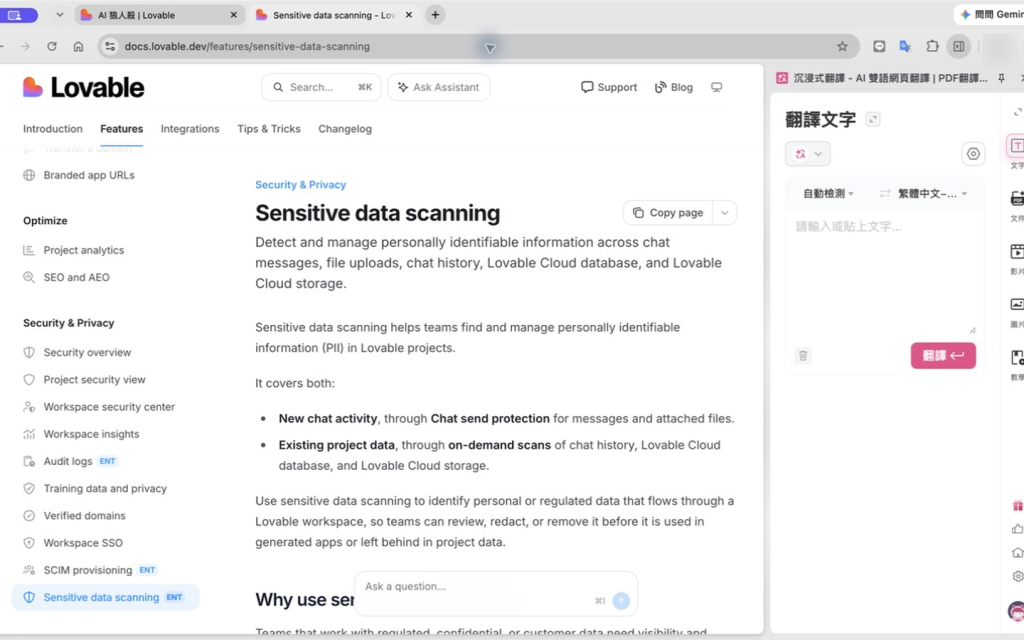Swap source and target languages
Image resolution: width=1024 pixels, height=640 pixels.
pyautogui.click(x=885, y=193)
